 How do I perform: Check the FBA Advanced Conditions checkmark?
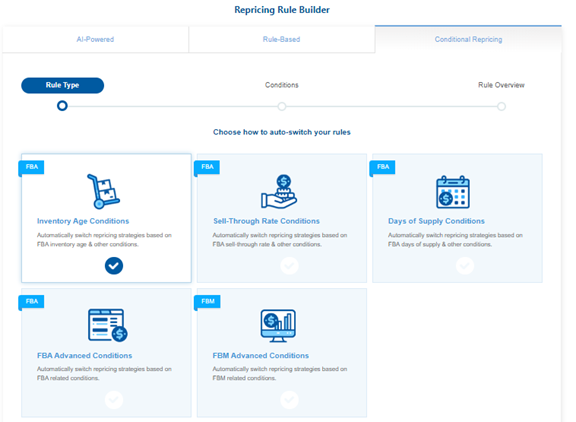tap(114, 400)
